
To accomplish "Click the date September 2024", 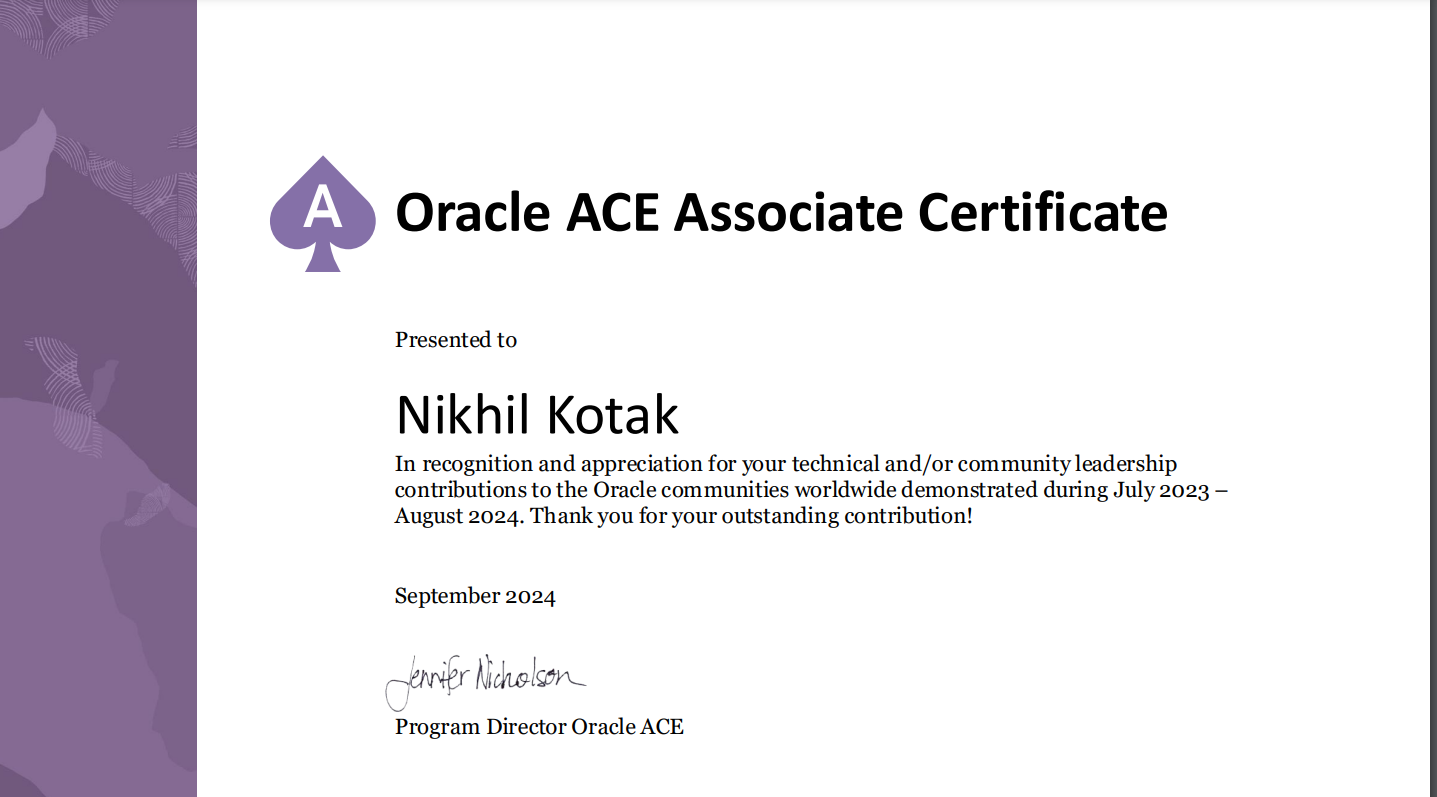I will (x=475, y=597).
